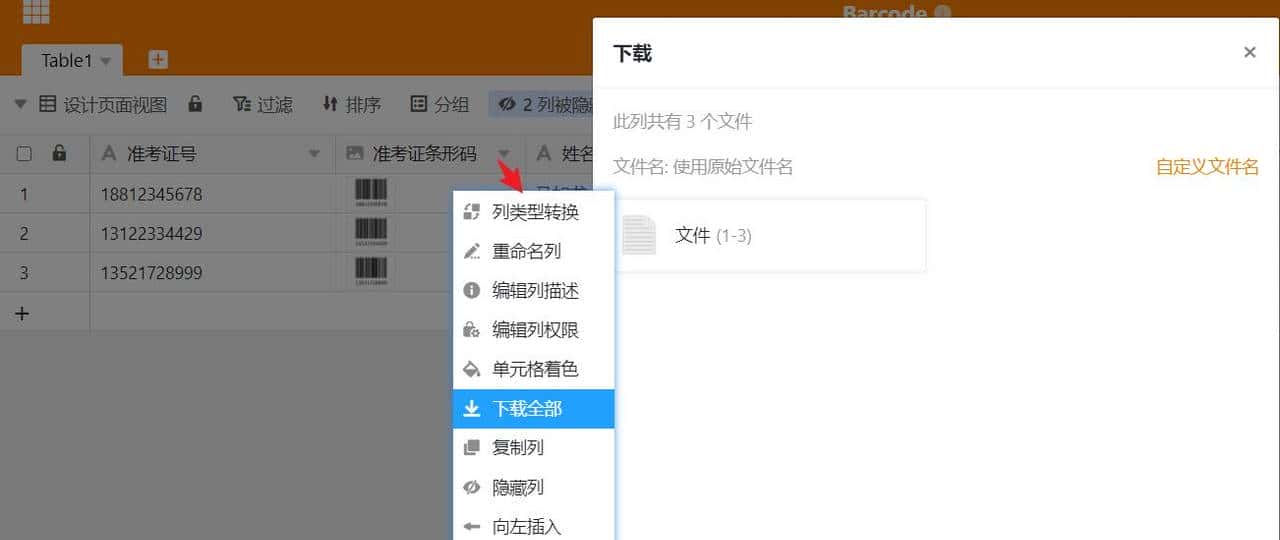This screenshot has width=1280, height=540.
Task: Select cell 18812345678
Action: click(212, 194)
